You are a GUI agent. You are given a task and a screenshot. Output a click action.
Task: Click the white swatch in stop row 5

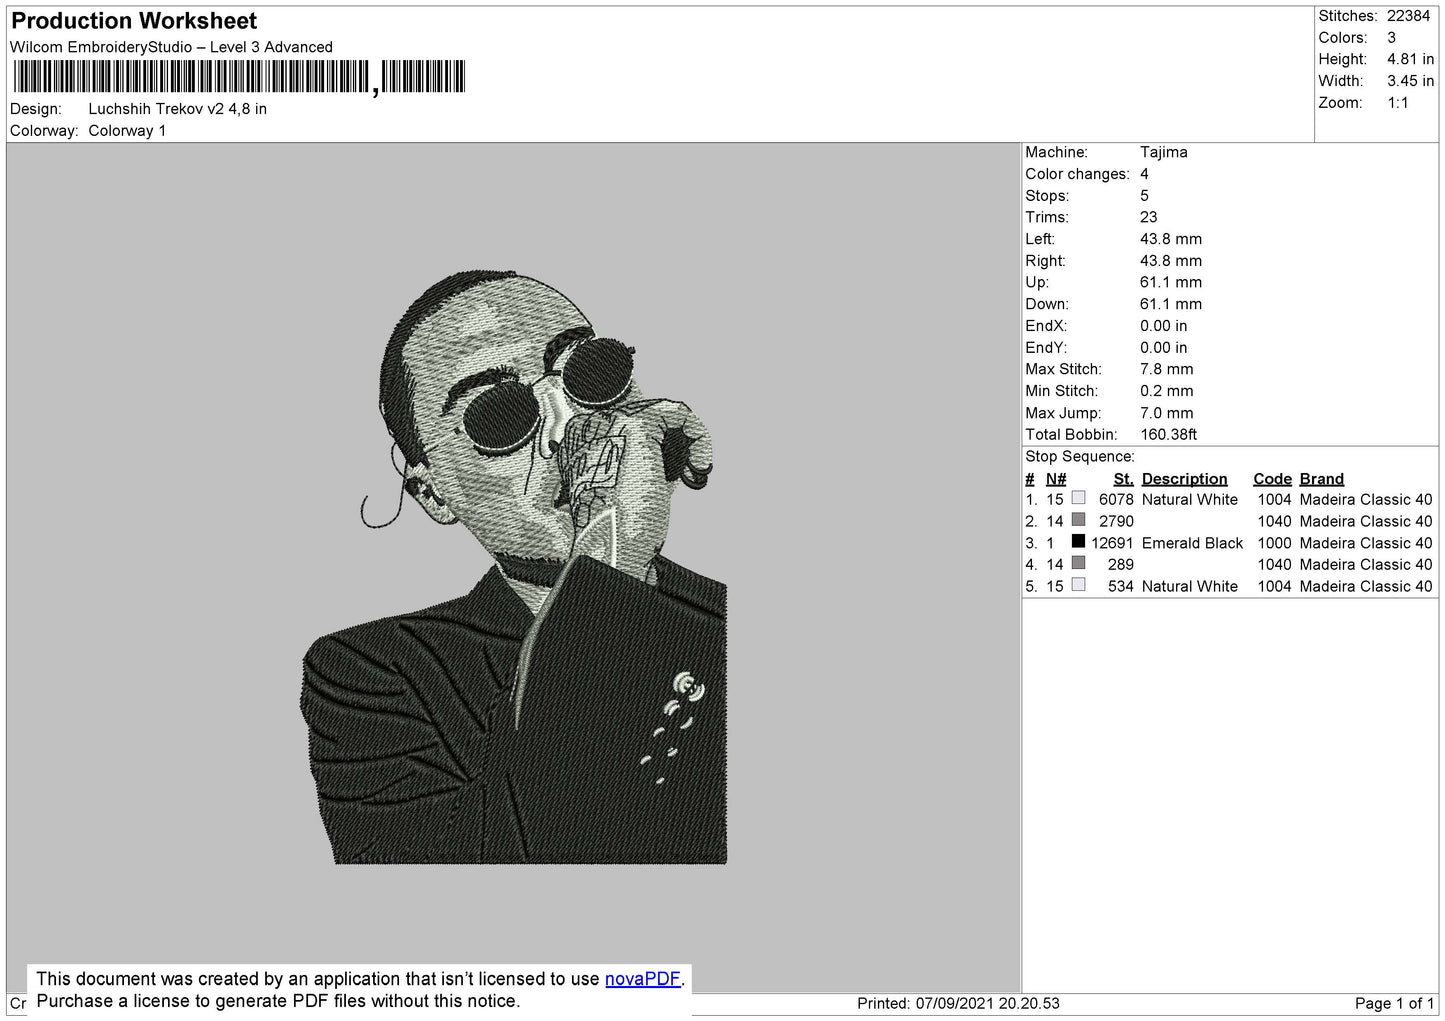1078,585
